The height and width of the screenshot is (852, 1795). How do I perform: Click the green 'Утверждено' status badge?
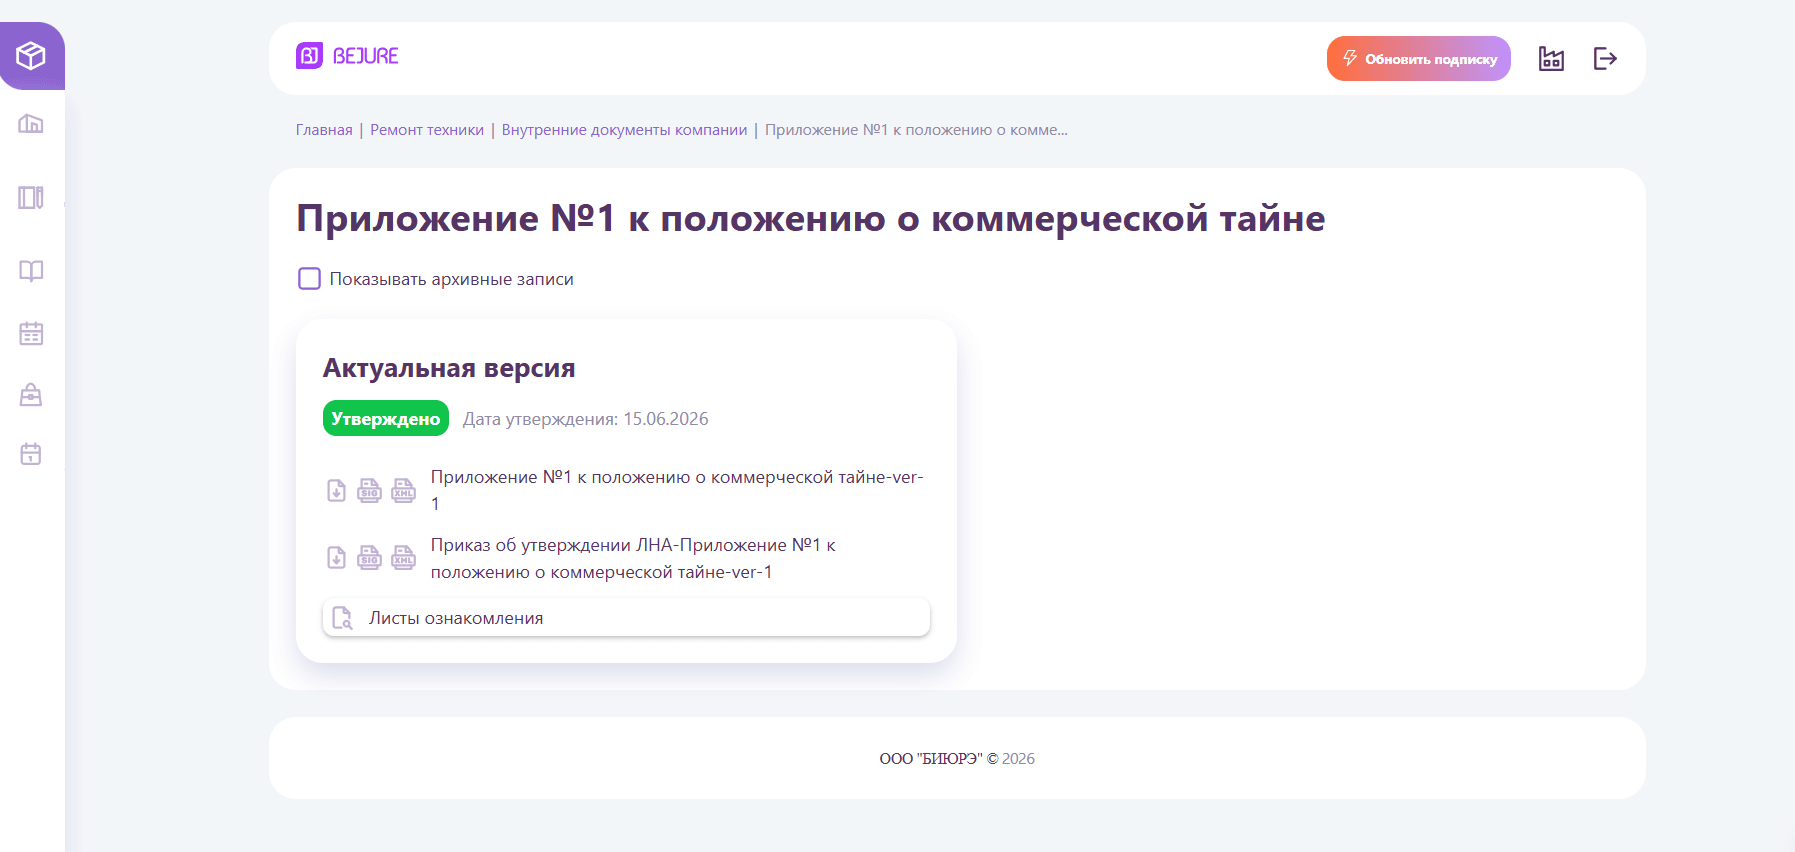[x=386, y=419]
